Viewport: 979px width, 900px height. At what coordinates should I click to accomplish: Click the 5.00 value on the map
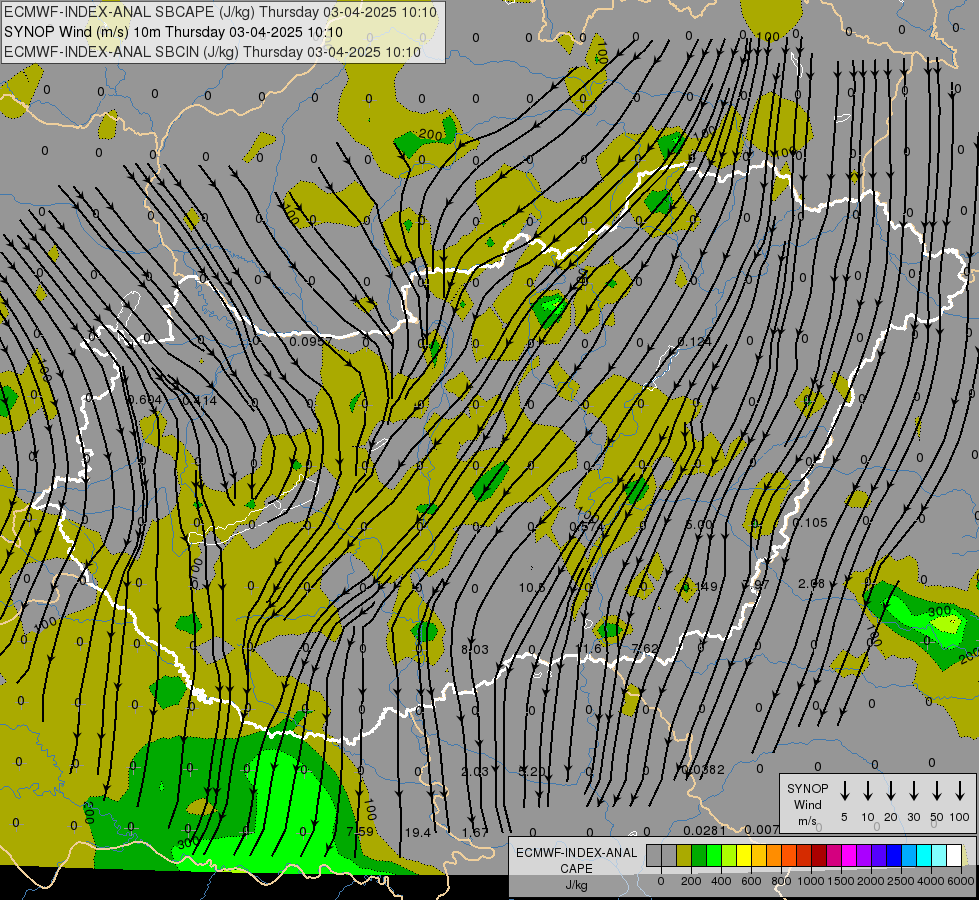(x=699, y=525)
